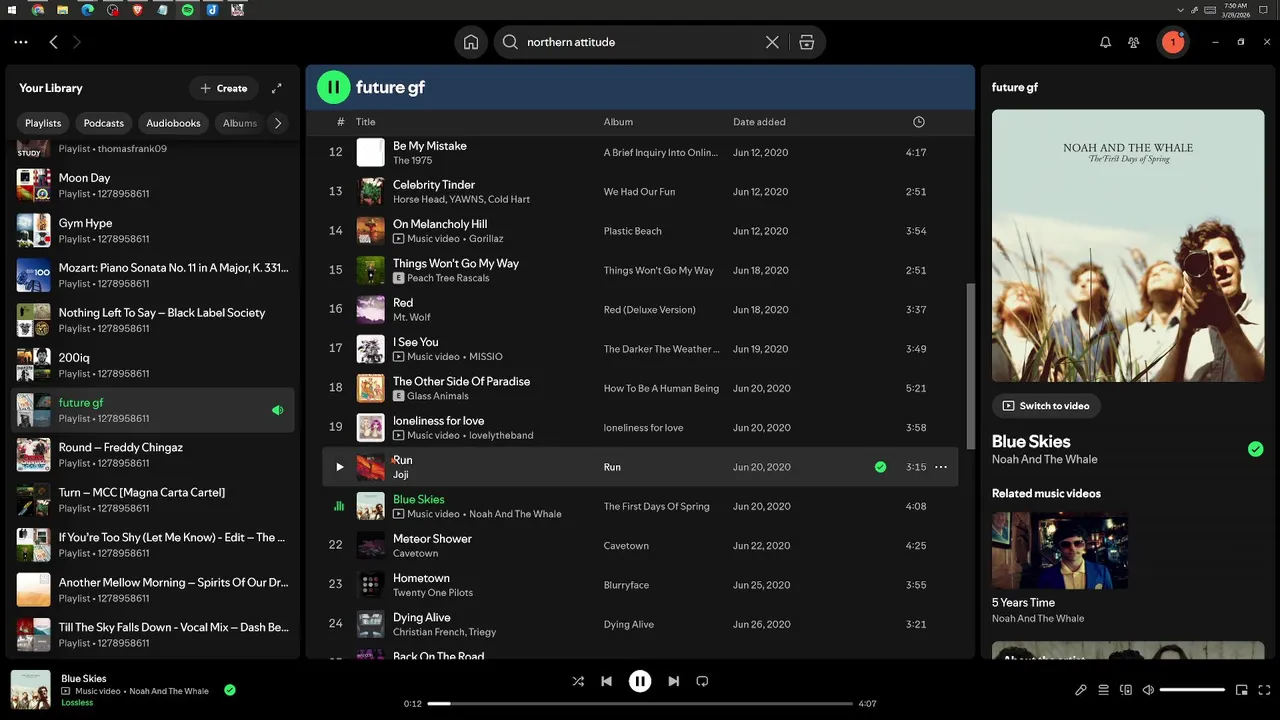Open Connect to a device
Viewport: 1280px width, 720px height.
(x=1126, y=690)
